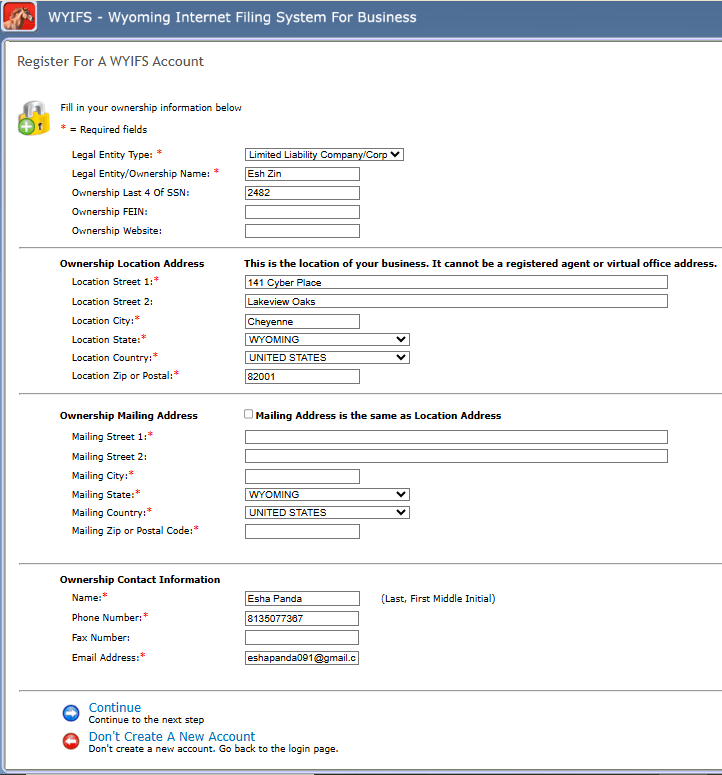Open the Legal Entity Type dropdown
Viewport: 722px width, 775px height.
pyautogui.click(x=324, y=155)
